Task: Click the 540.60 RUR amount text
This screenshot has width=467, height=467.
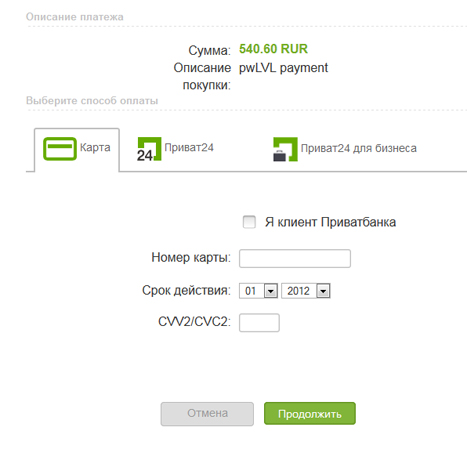Action: (x=273, y=49)
